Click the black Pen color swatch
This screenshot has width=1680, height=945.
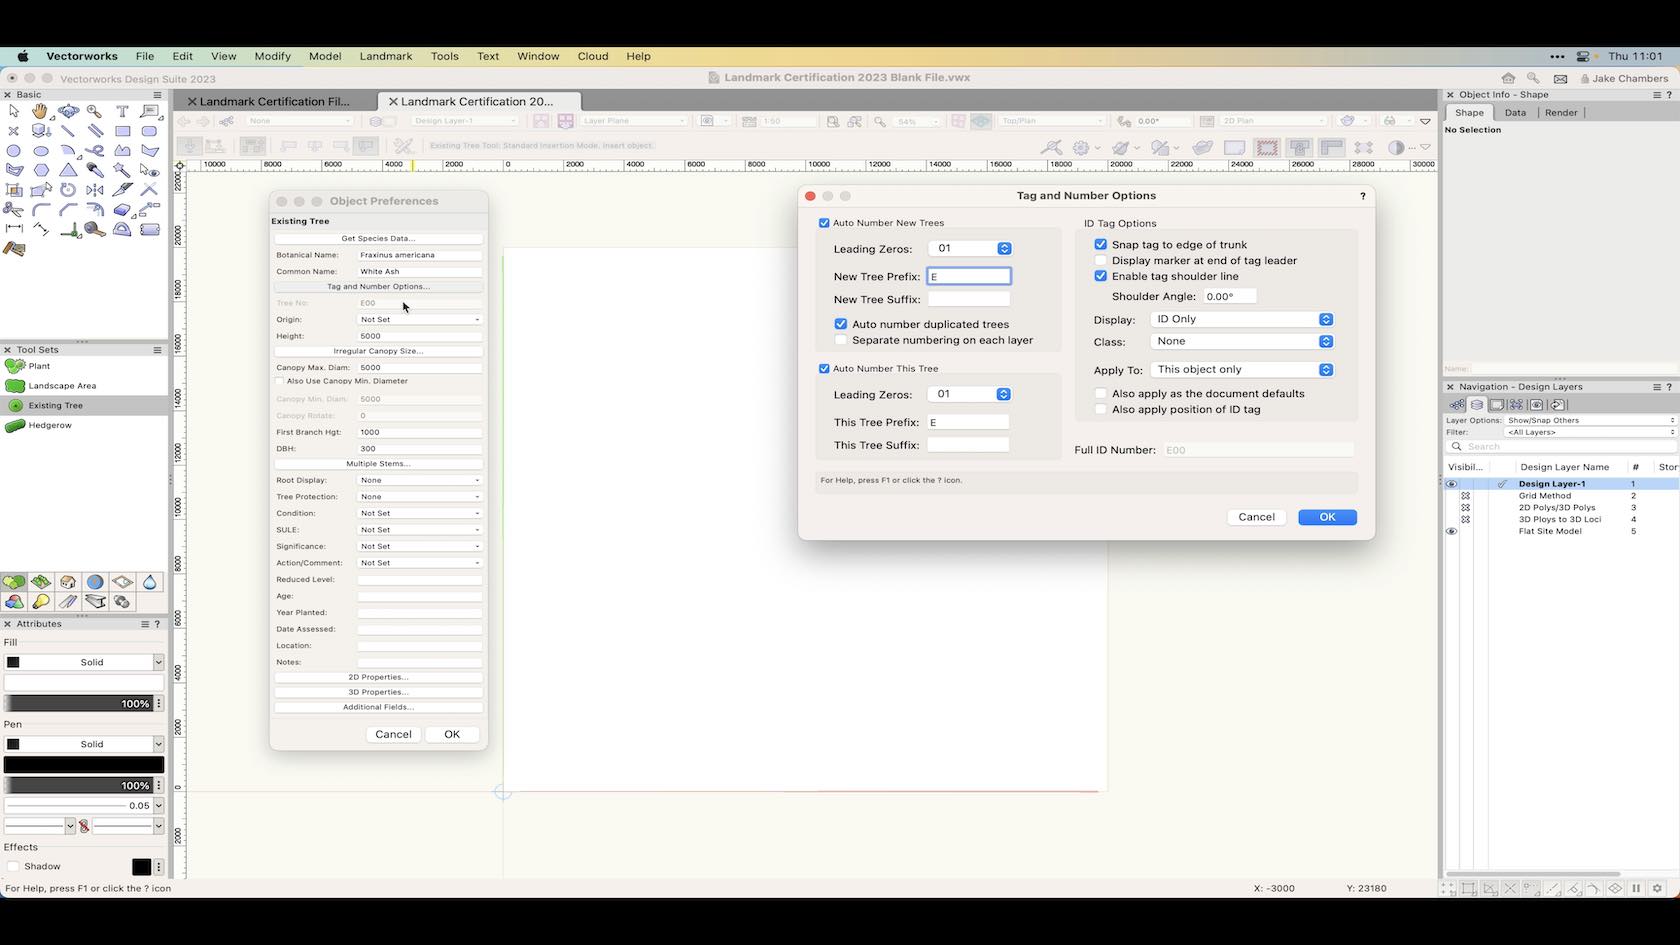tap(84, 764)
